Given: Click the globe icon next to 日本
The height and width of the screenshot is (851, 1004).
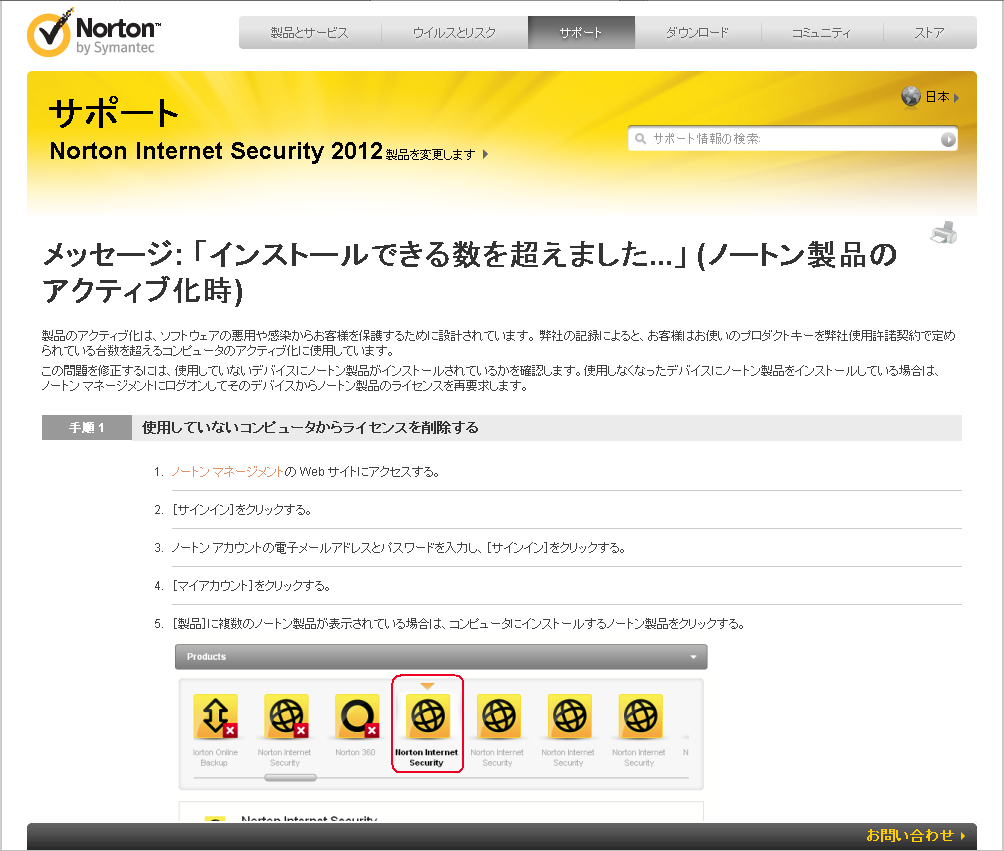Looking at the screenshot, I should coord(911,97).
